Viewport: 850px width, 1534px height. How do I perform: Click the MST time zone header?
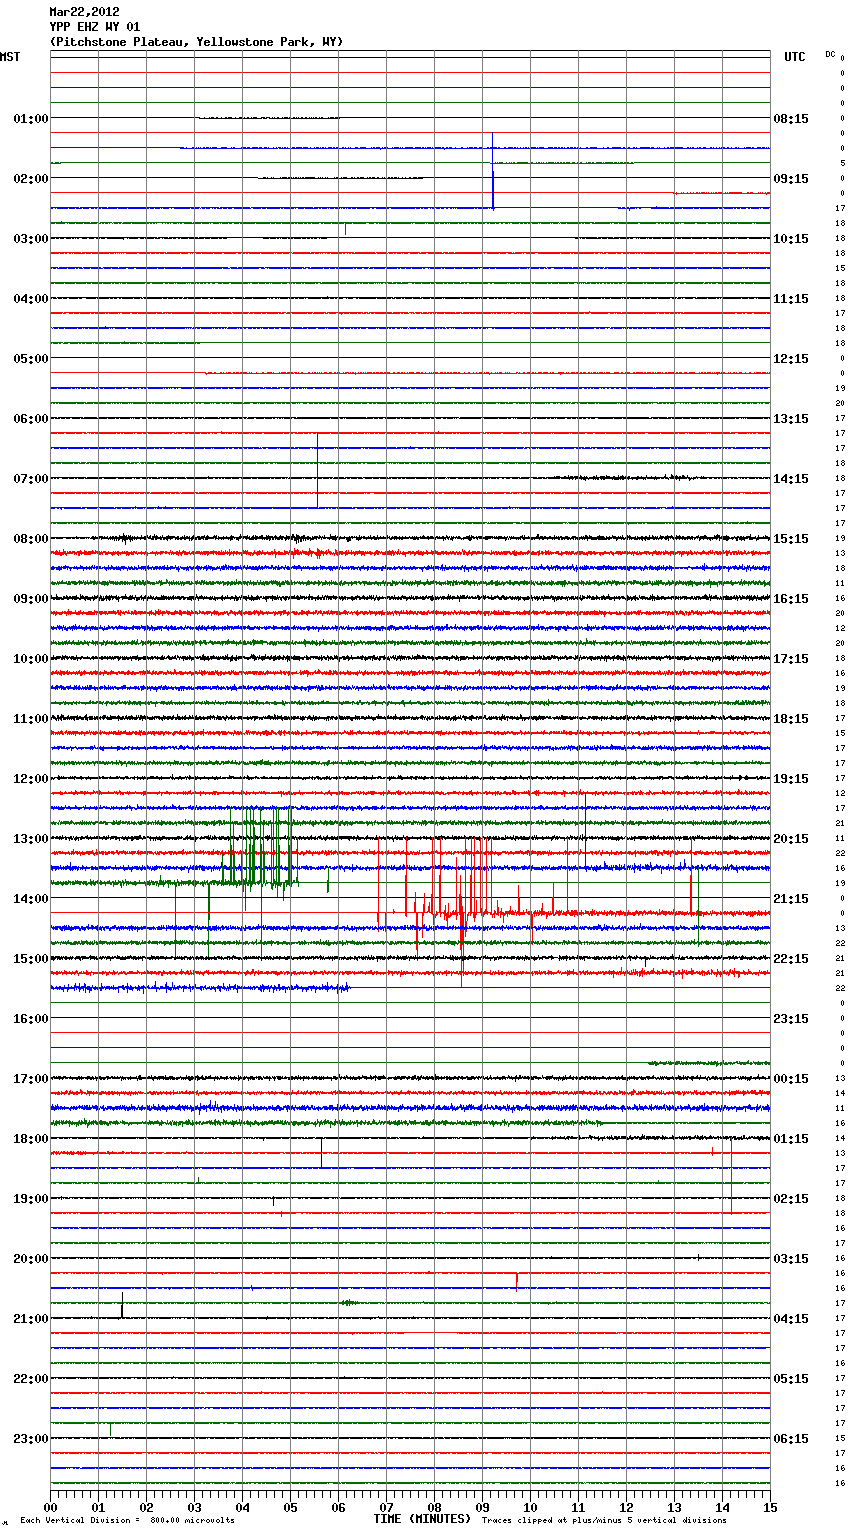(10, 57)
